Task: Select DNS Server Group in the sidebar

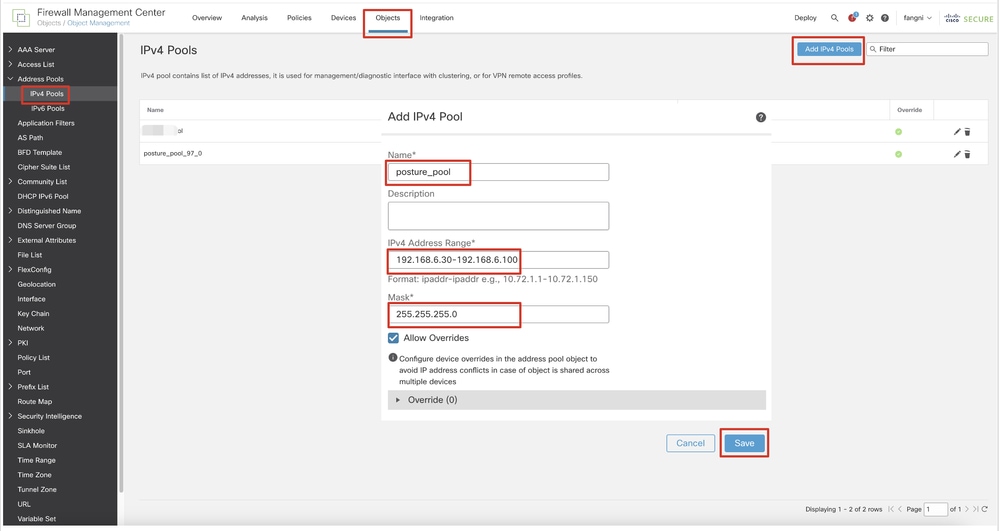Action: pyautogui.click(x=47, y=226)
